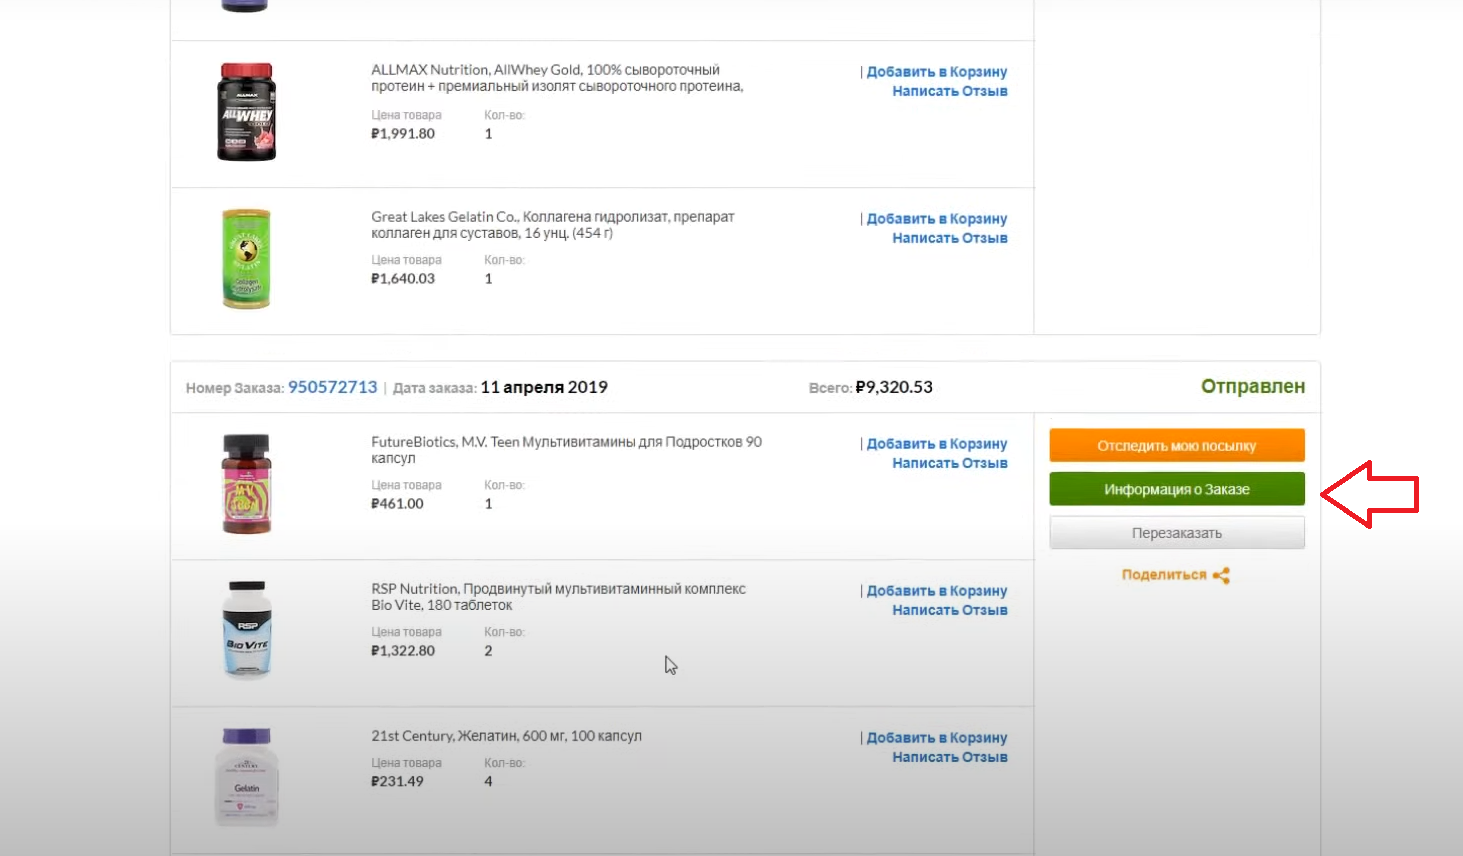Add FutureBiotics Teen multivitamin to cart
The width and height of the screenshot is (1463, 856).
coord(937,444)
